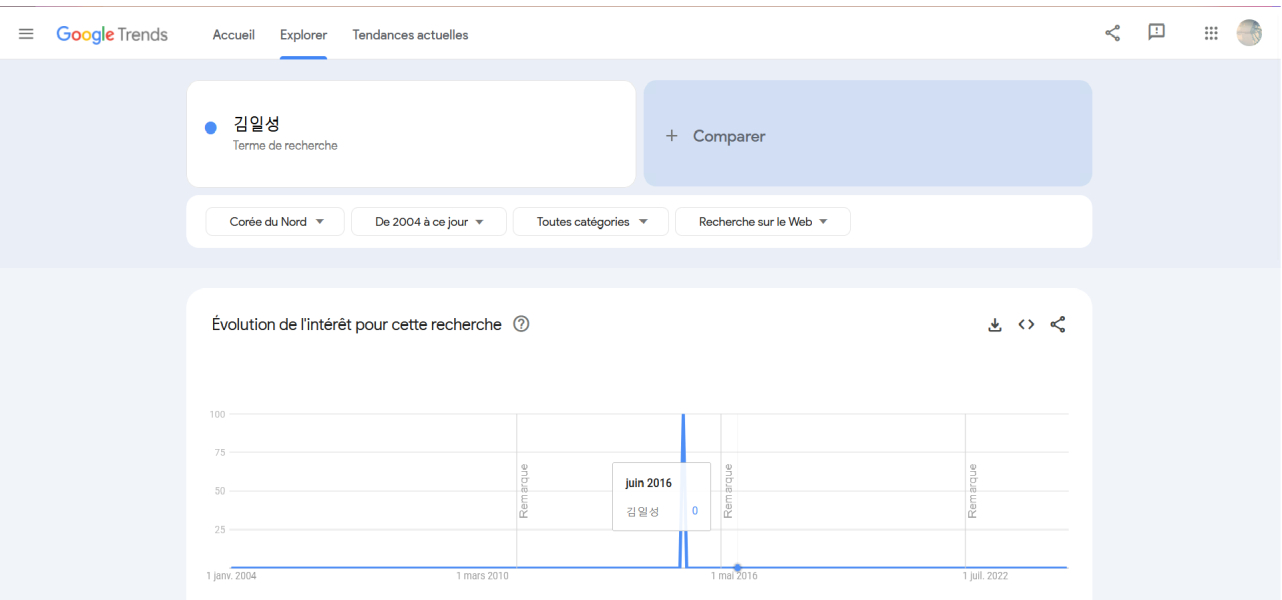Expand the Toutes catégories dropdown
The image size is (1282, 600).
[591, 222]
